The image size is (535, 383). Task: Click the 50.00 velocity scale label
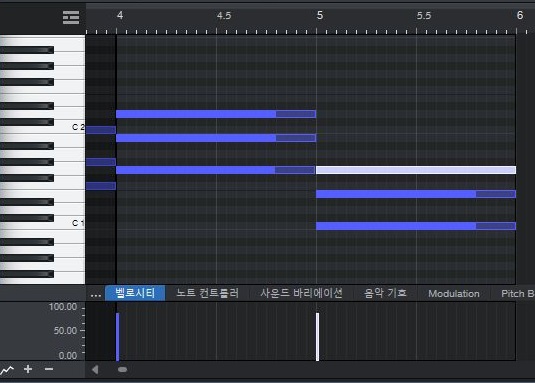click(x=65, y=330)
